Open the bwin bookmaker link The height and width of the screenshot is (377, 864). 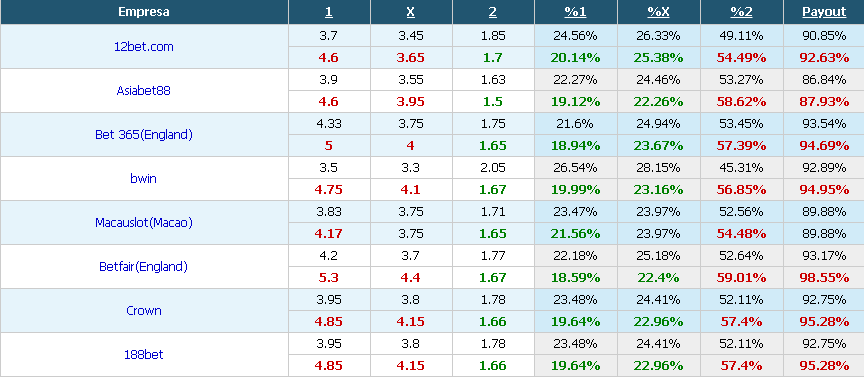(x=144, y=179)
